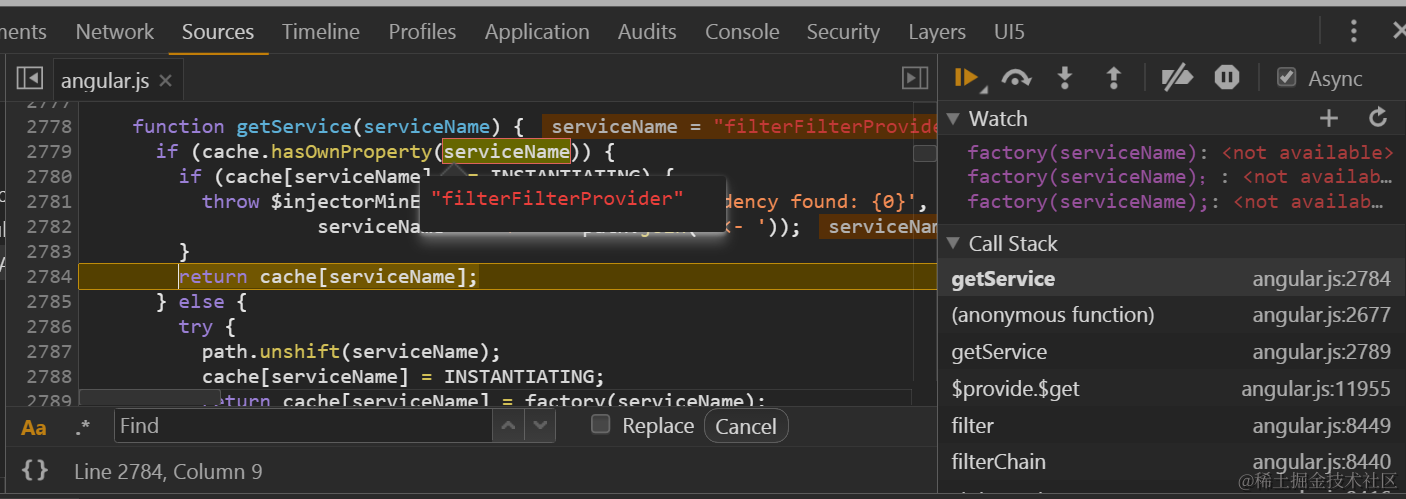This screenshot has height=499, width=1406.
Task: Open the Security tab
Action: [x=843, y=32]
